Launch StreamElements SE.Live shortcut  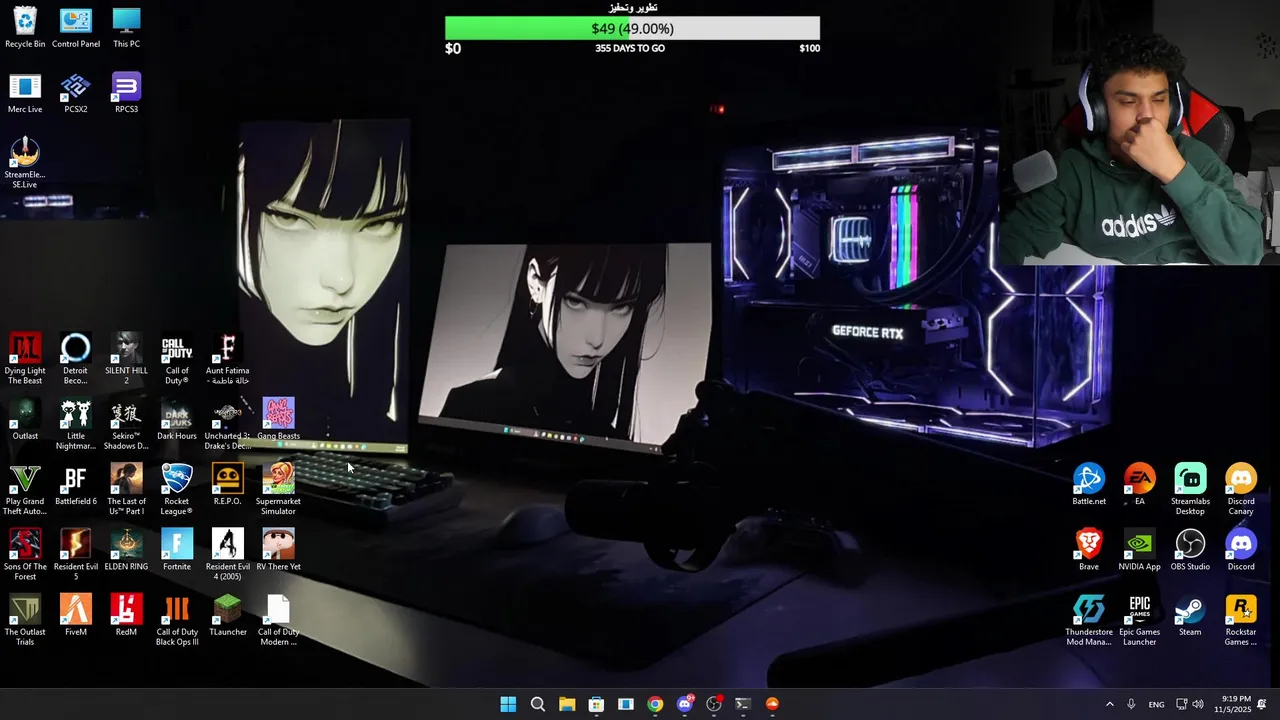click(x=25, y=162)
